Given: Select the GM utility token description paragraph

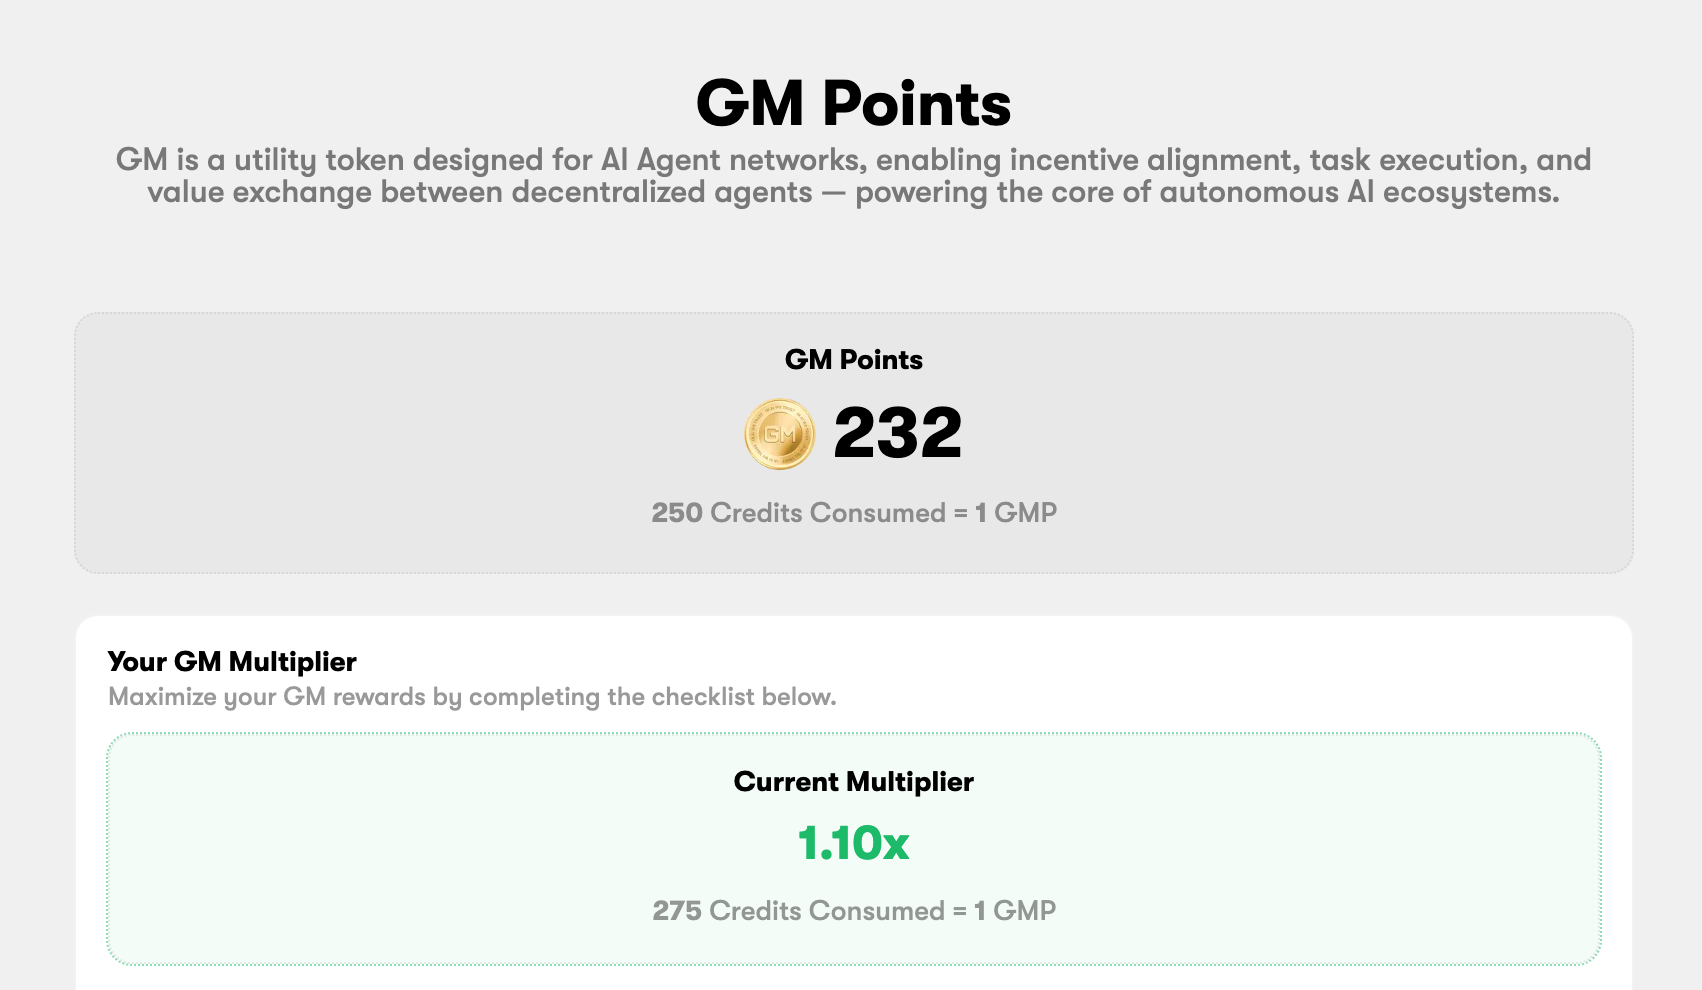Looking at the screenshot, I should click(x=853, y=176).
